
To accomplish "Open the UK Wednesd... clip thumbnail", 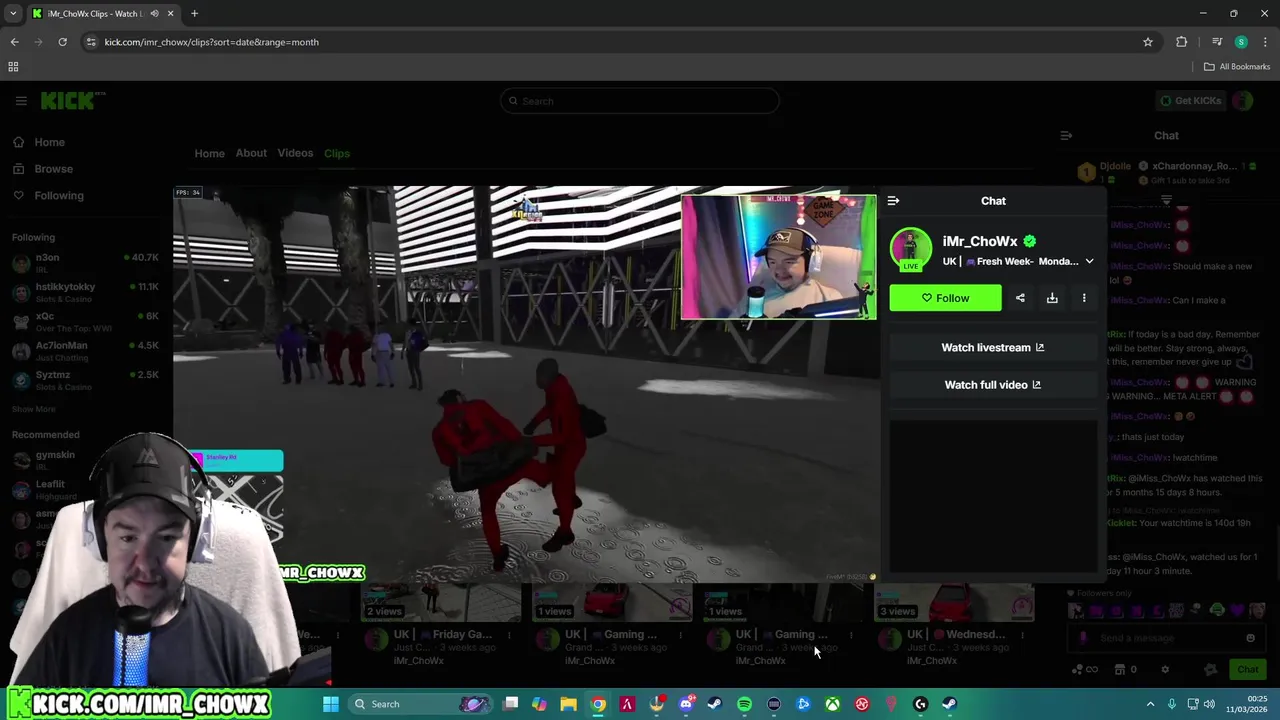I will [x=954, y=604].
